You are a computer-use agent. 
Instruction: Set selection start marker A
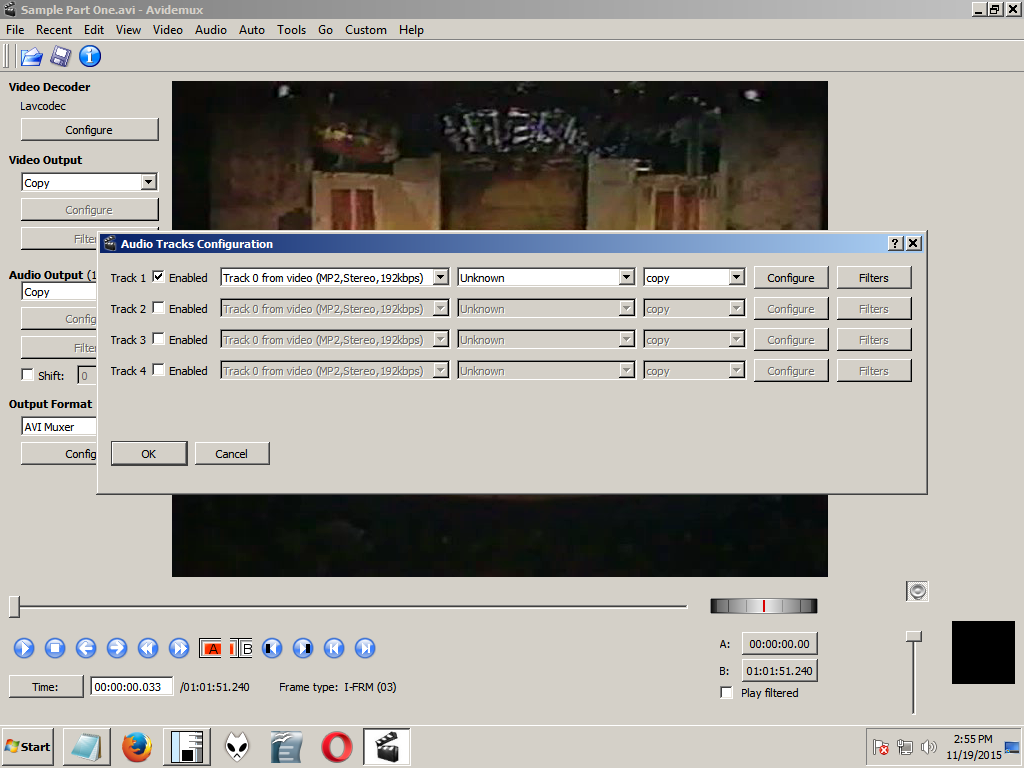click(211, 648)
